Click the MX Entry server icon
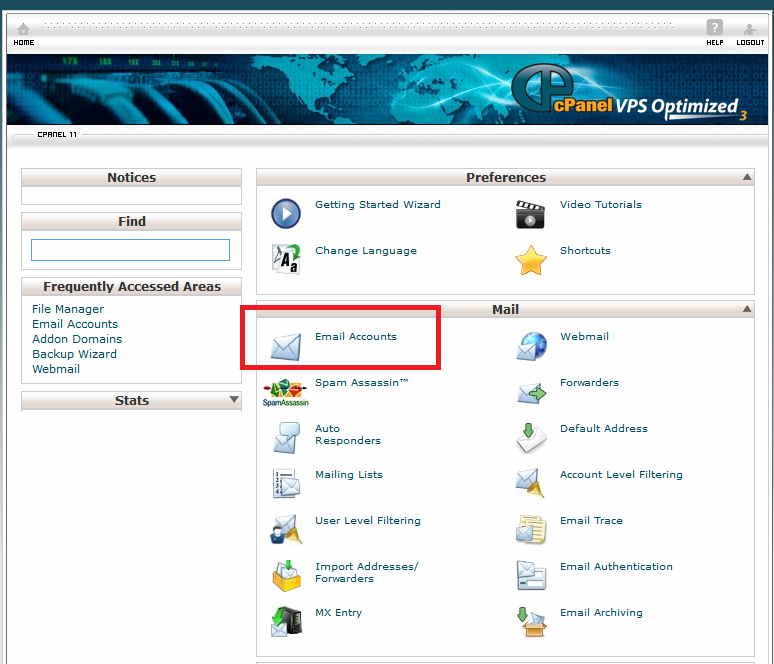Screen dimensions: 774x664 pos(286,622)
